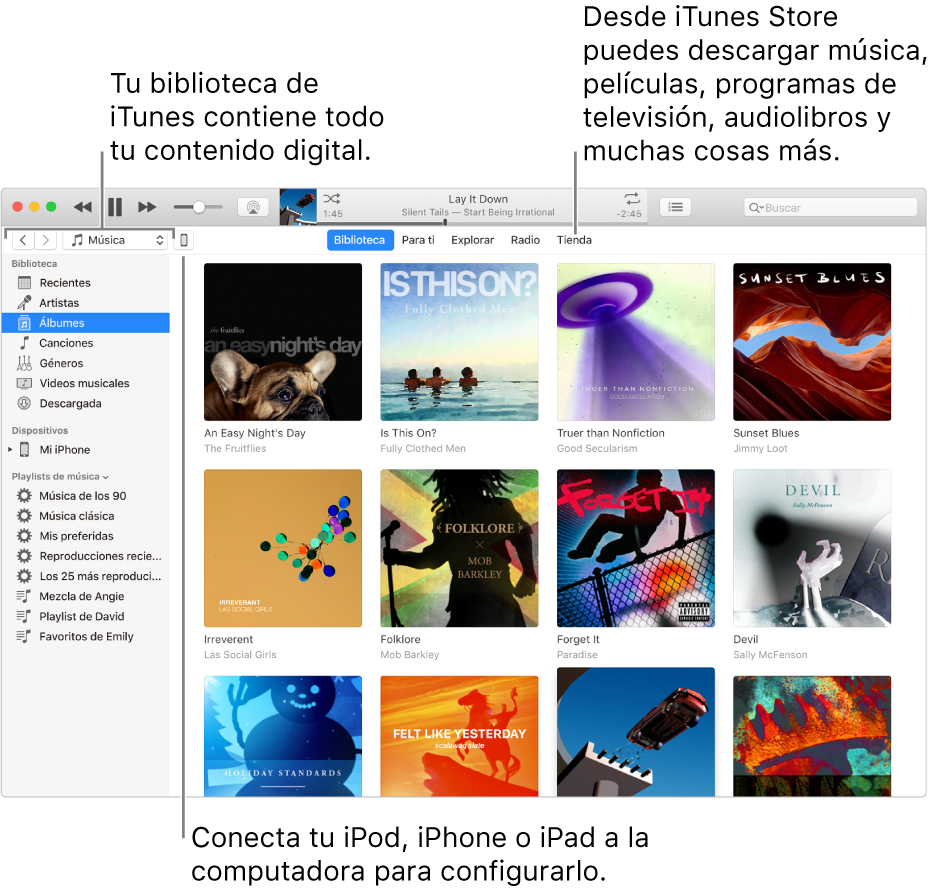
Task: Open the Devil album cover
Action: pyautogui.click(x=812, y=548)
